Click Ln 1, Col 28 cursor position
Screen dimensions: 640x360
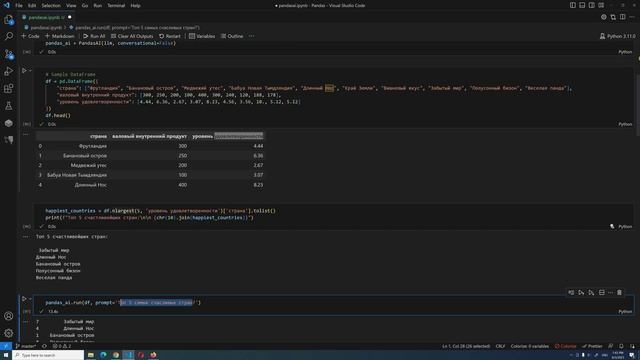pos(466,346)
